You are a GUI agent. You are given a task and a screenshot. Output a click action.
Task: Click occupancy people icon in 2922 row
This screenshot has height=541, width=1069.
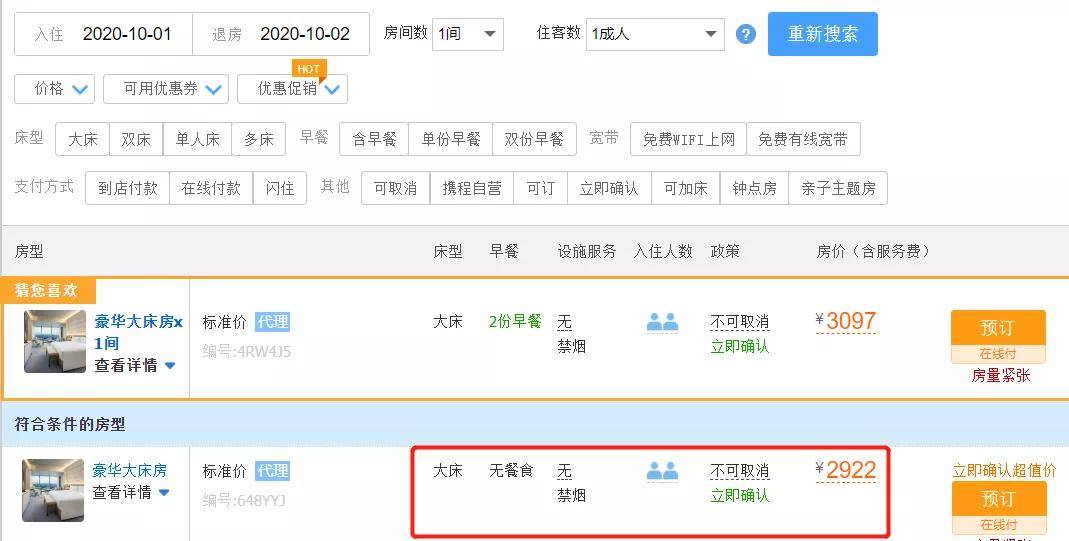pos(662,471)
